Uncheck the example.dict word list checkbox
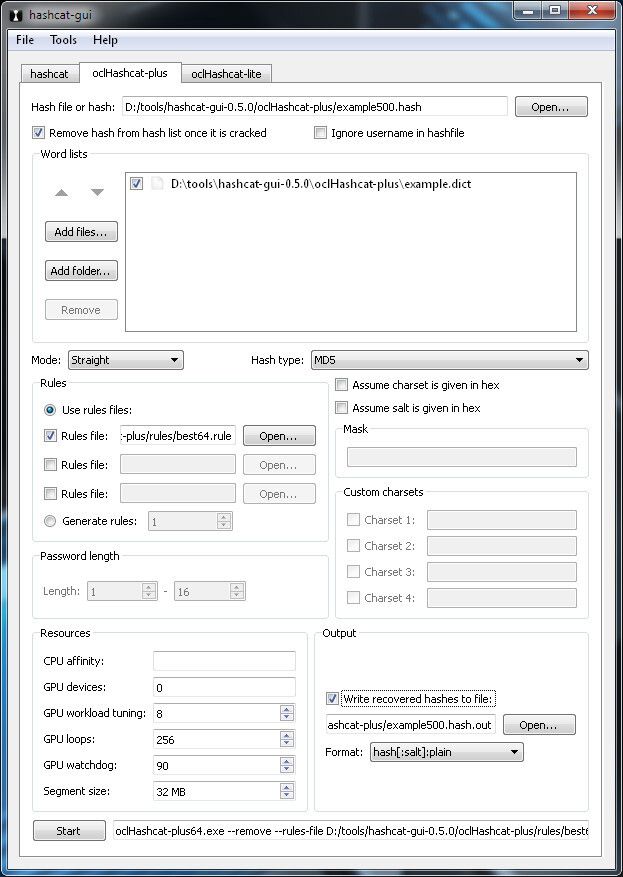The height and width of the screenshot is (877, 623). (136, 183)
